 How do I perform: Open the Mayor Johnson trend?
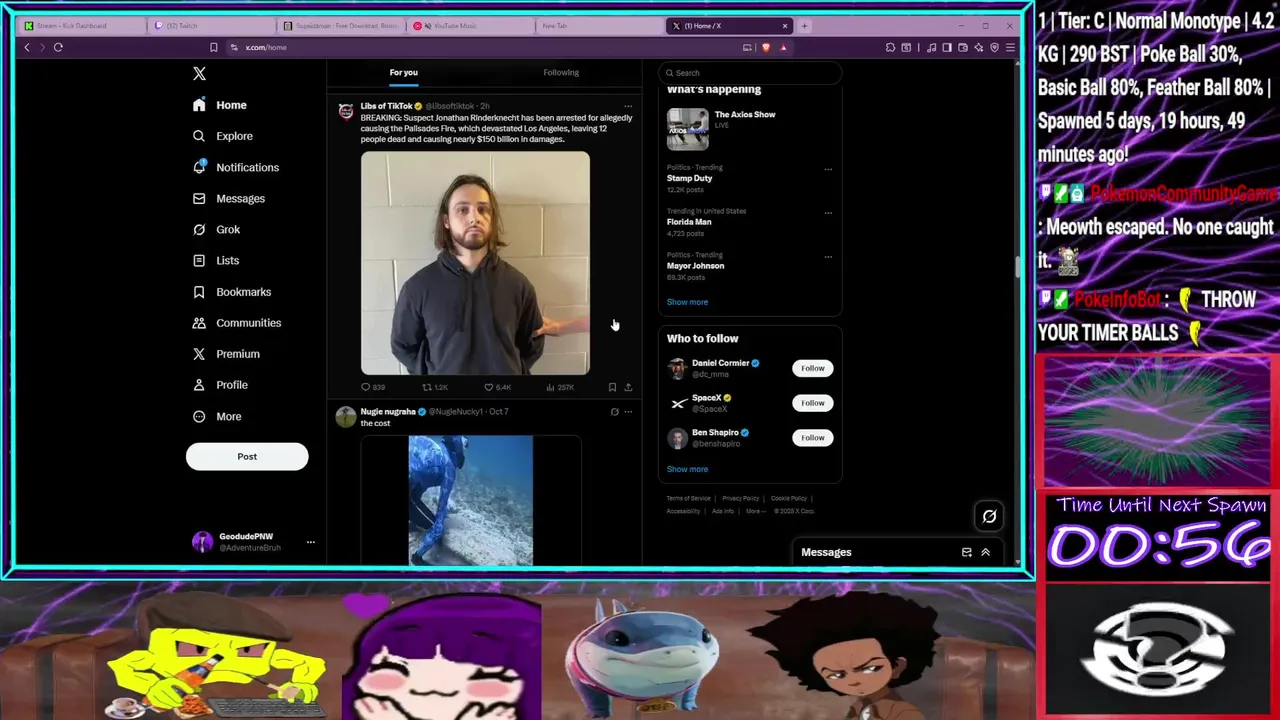[x=695, y=266]
